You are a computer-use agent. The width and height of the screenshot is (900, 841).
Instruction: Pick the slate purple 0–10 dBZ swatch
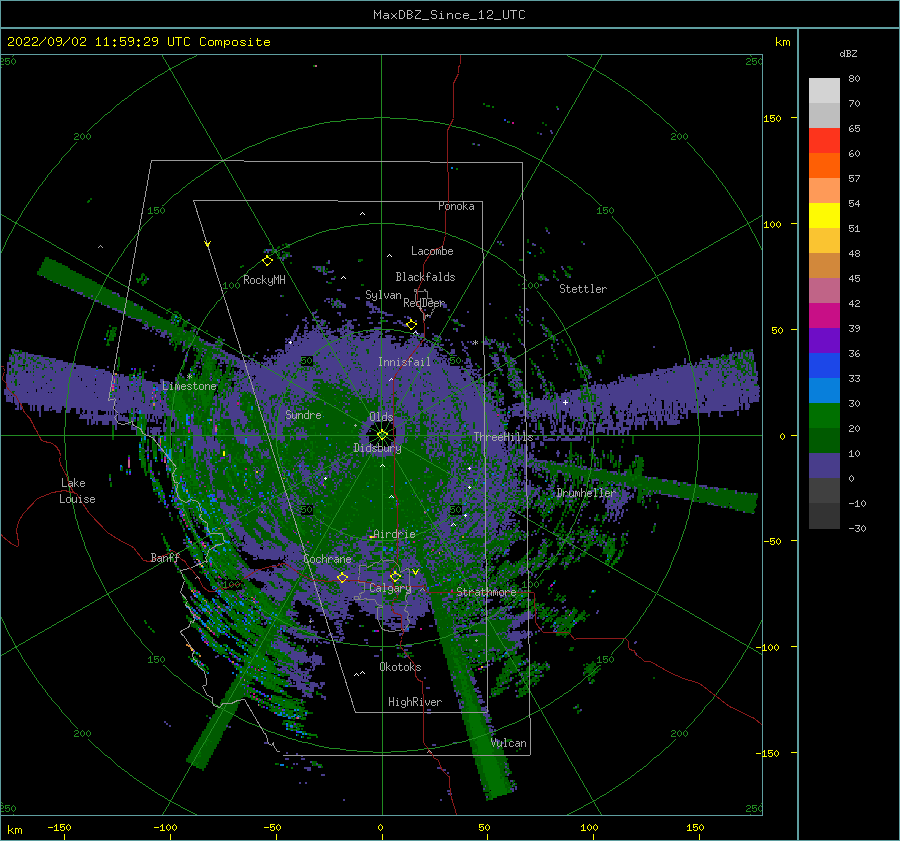pos(824,466)
